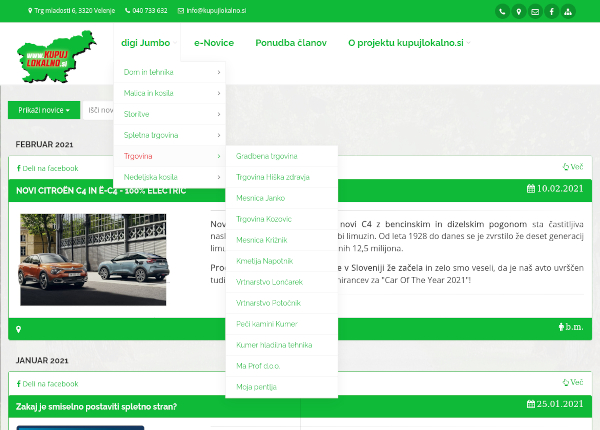This screenshot has height=430, width=600.
Task: Open Vrtnarstvo Potočnik entry
Action: (x=282, y=303)
